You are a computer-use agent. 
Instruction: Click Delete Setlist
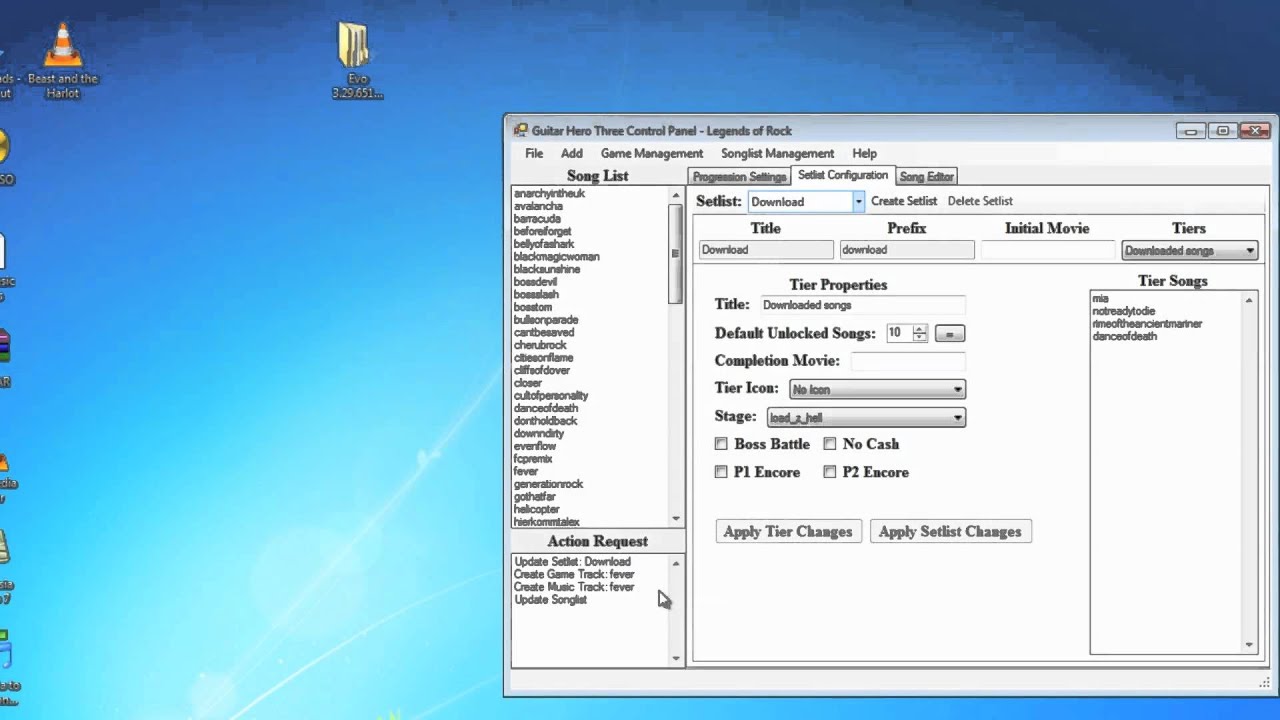click(980, 201)
